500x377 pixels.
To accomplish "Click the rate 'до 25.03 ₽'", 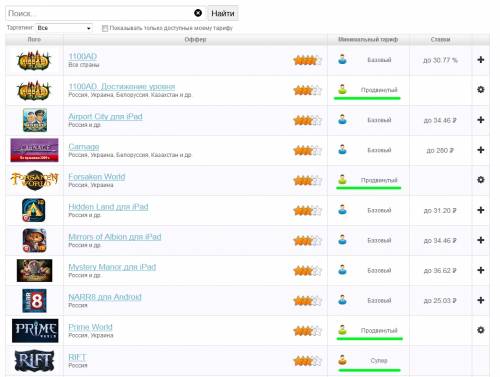I will click(x=440, y=300).
